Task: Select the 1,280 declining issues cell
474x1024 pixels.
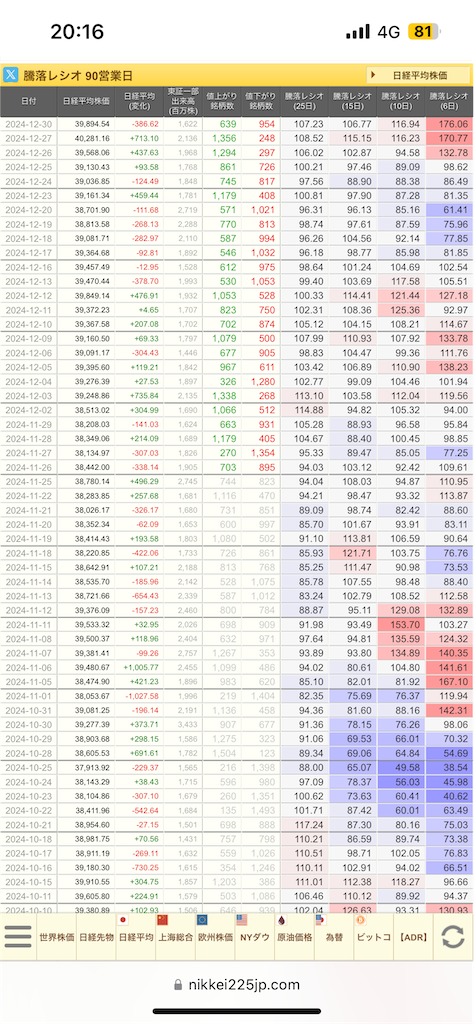Action: [x=261, y=381]
